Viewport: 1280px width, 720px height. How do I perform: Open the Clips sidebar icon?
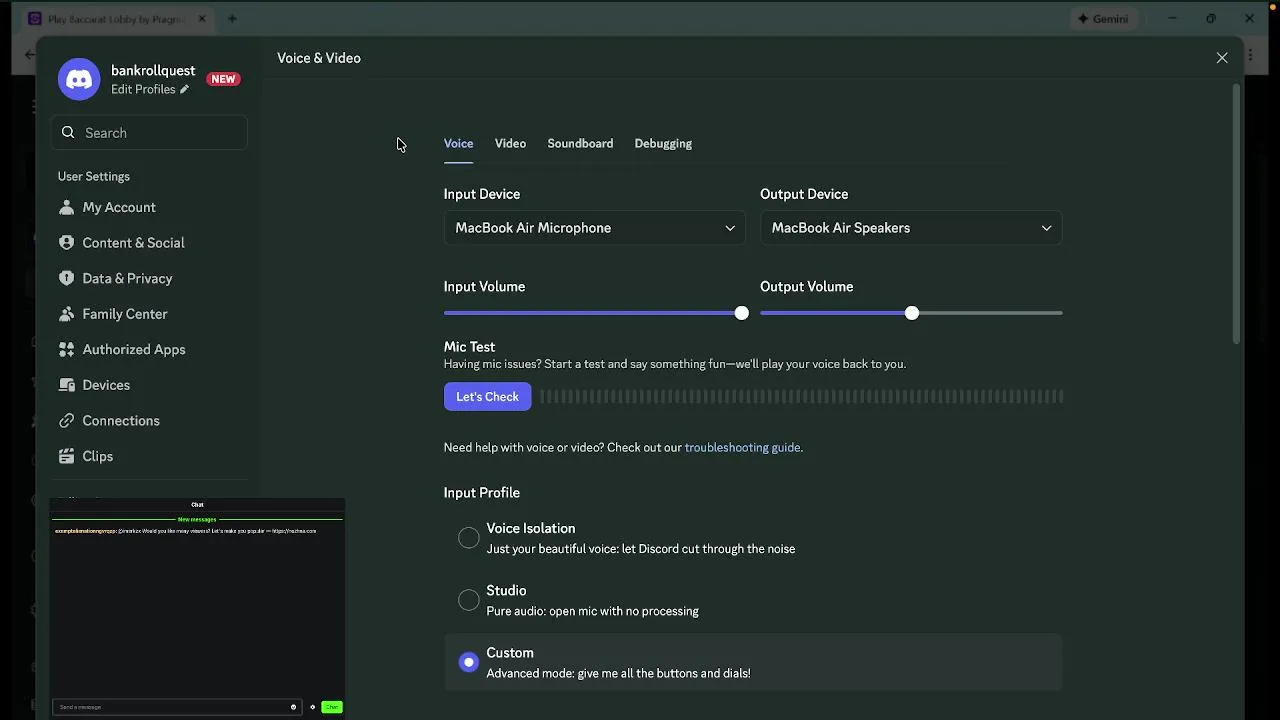click(67, 456)
